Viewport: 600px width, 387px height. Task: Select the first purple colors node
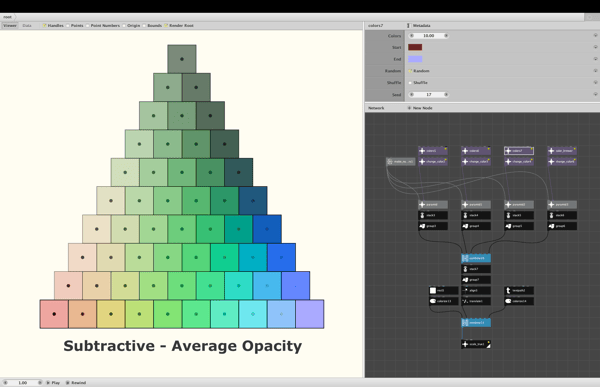433,151
